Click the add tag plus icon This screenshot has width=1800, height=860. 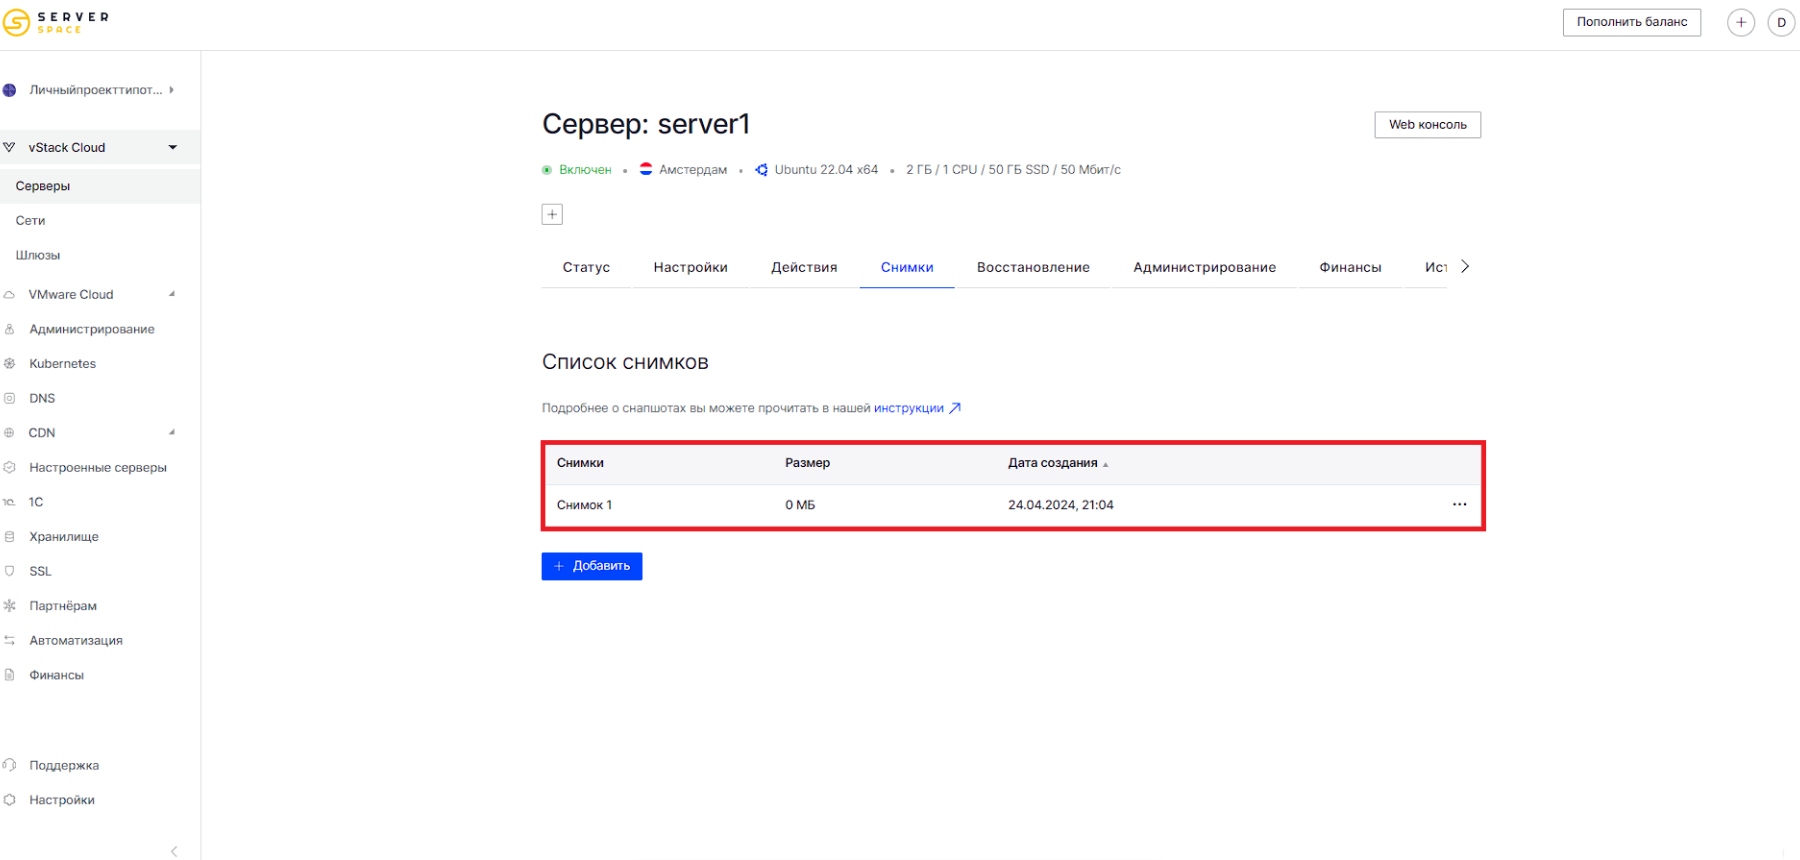tap(552, 214)
